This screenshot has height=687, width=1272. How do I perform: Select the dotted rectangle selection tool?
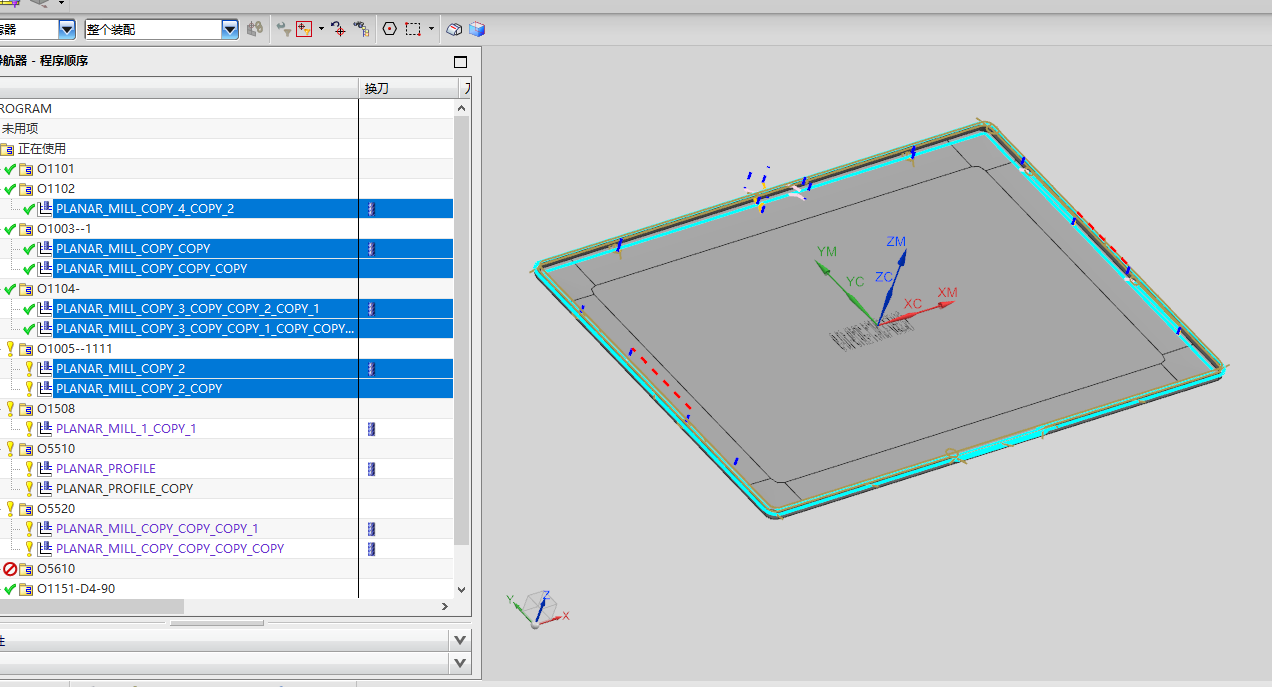tap(413, 29)
